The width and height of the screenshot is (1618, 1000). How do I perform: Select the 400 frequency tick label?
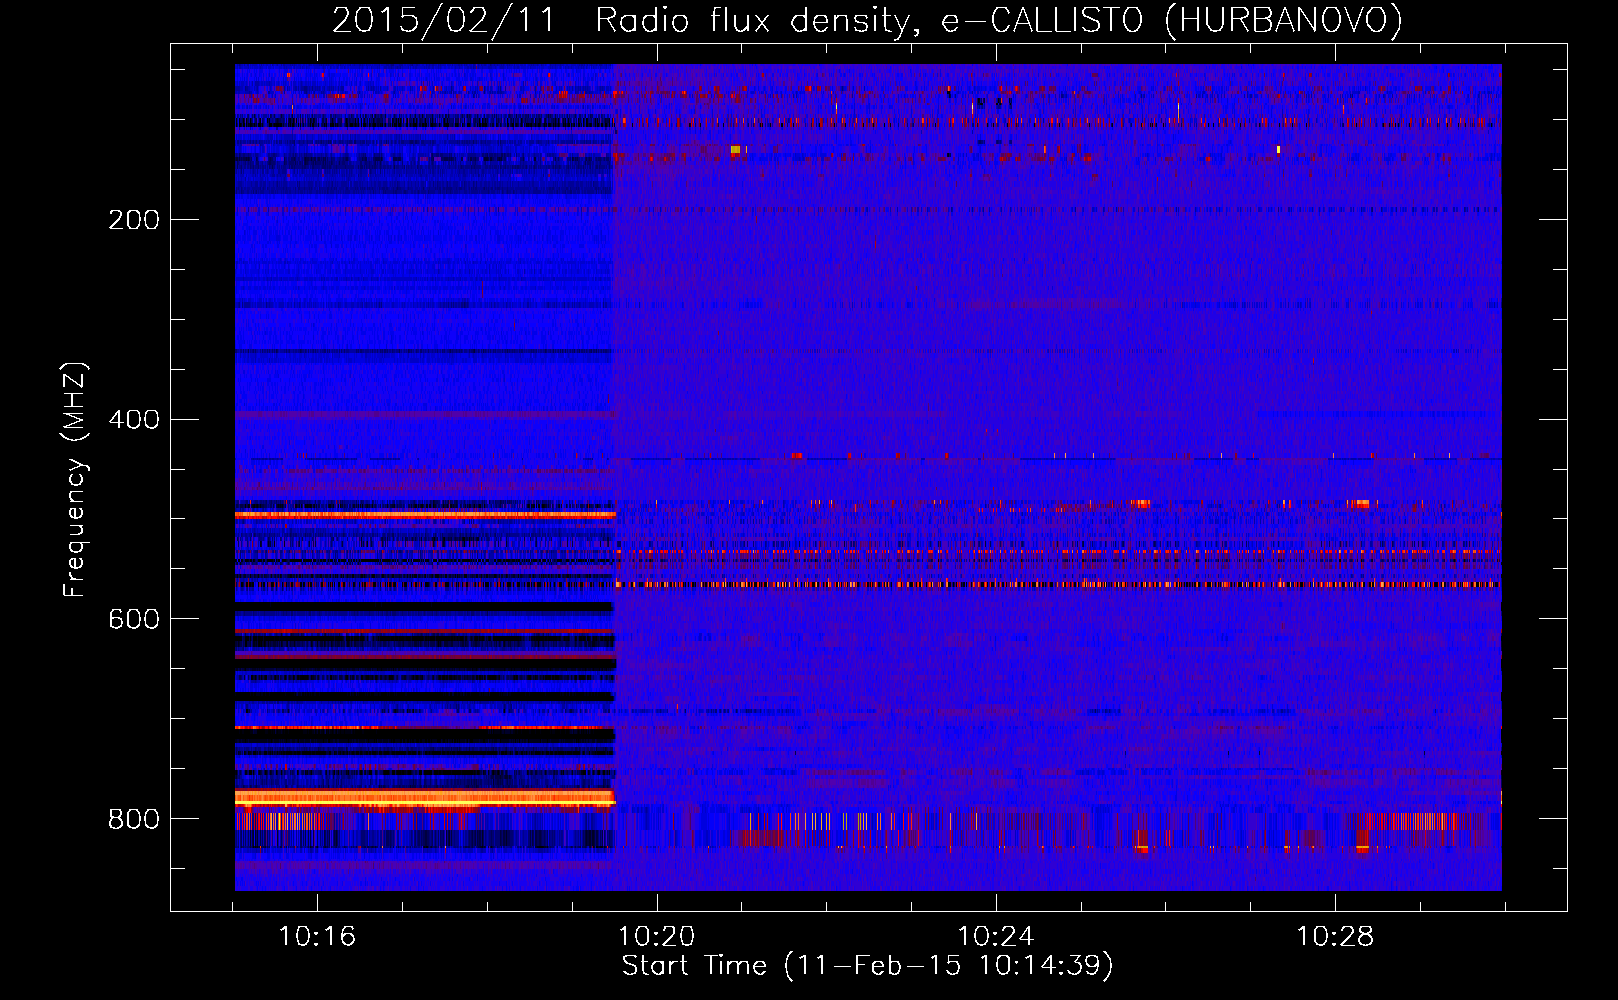pyautogui.click(x=134, y=420)
